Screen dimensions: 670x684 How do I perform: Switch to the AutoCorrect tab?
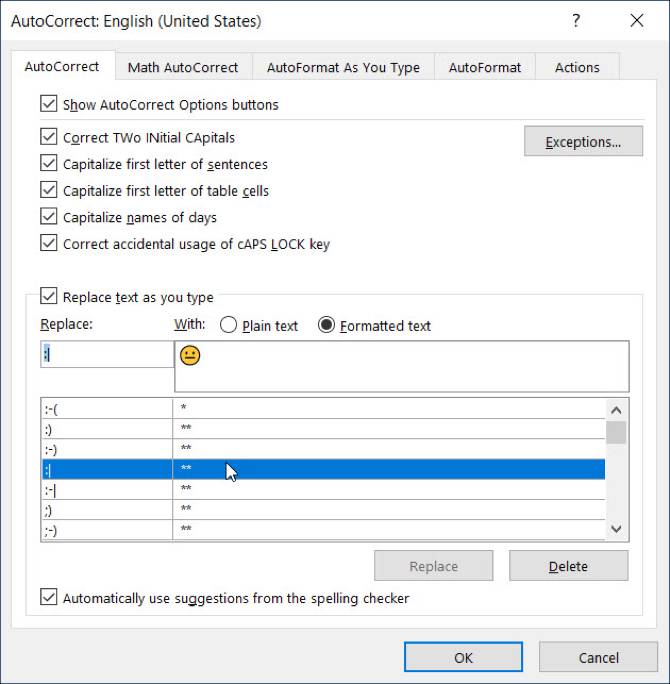[x=62, y=66]
